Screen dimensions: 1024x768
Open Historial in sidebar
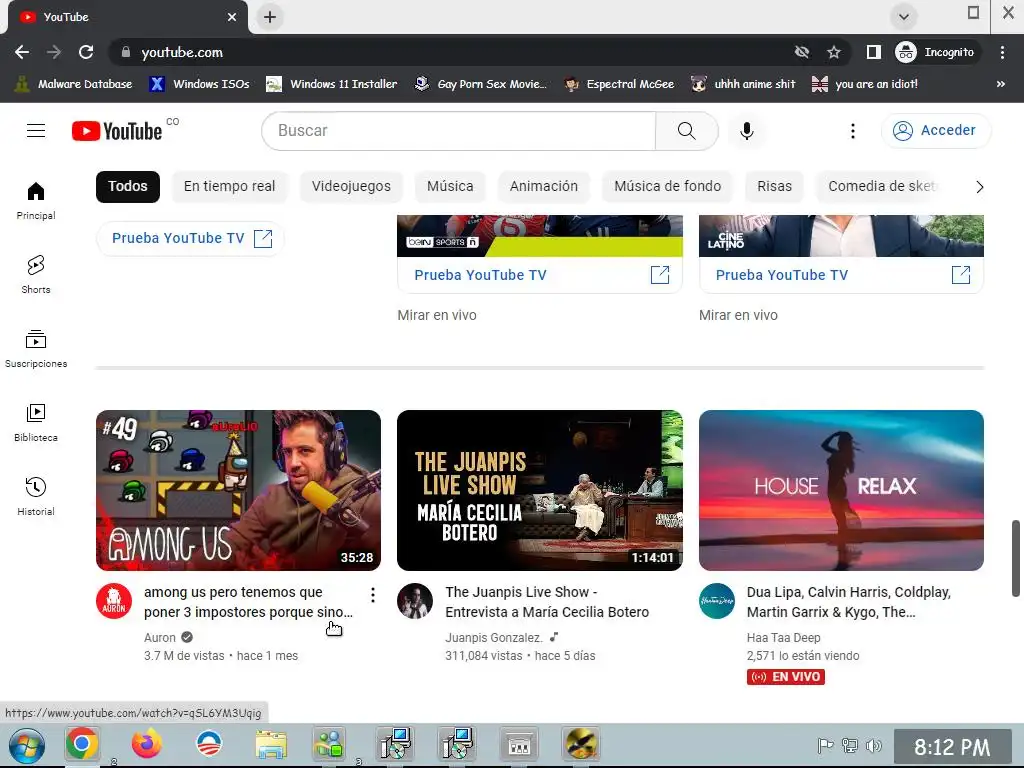coord(36,497)
